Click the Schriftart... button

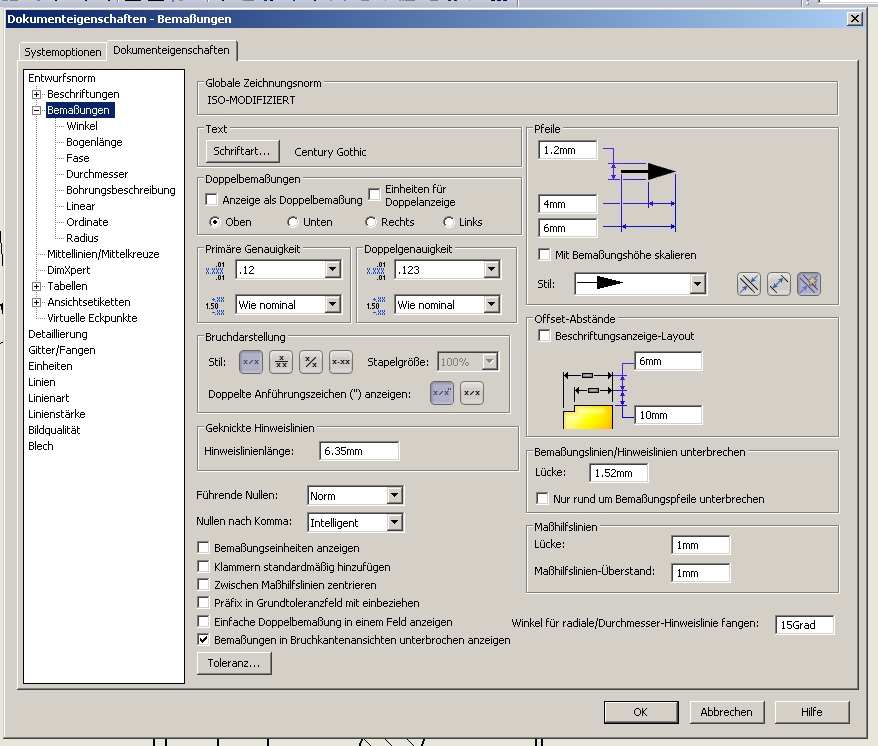[241, 151]
